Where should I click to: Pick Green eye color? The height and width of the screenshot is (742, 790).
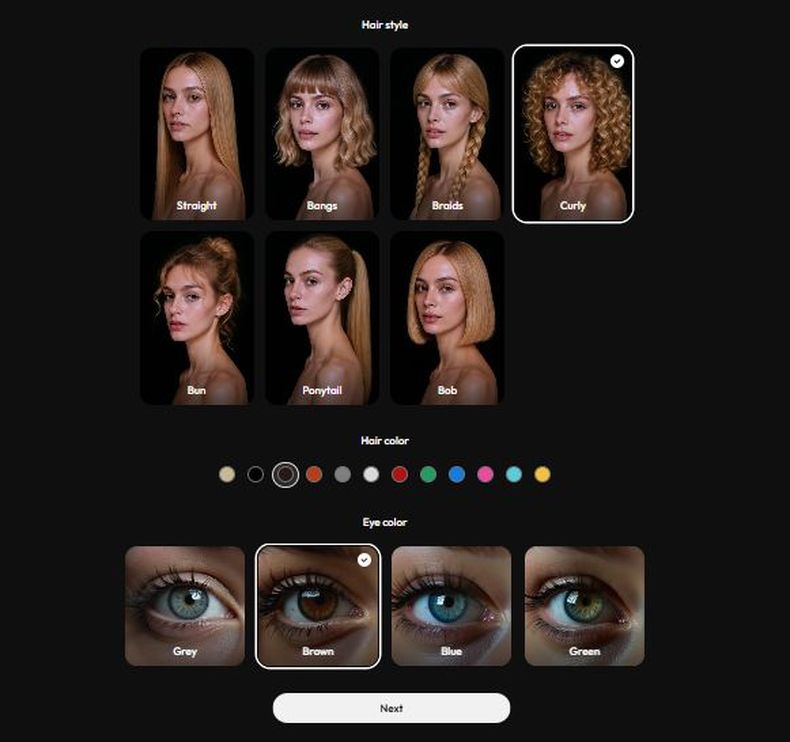tap(584, 605)
